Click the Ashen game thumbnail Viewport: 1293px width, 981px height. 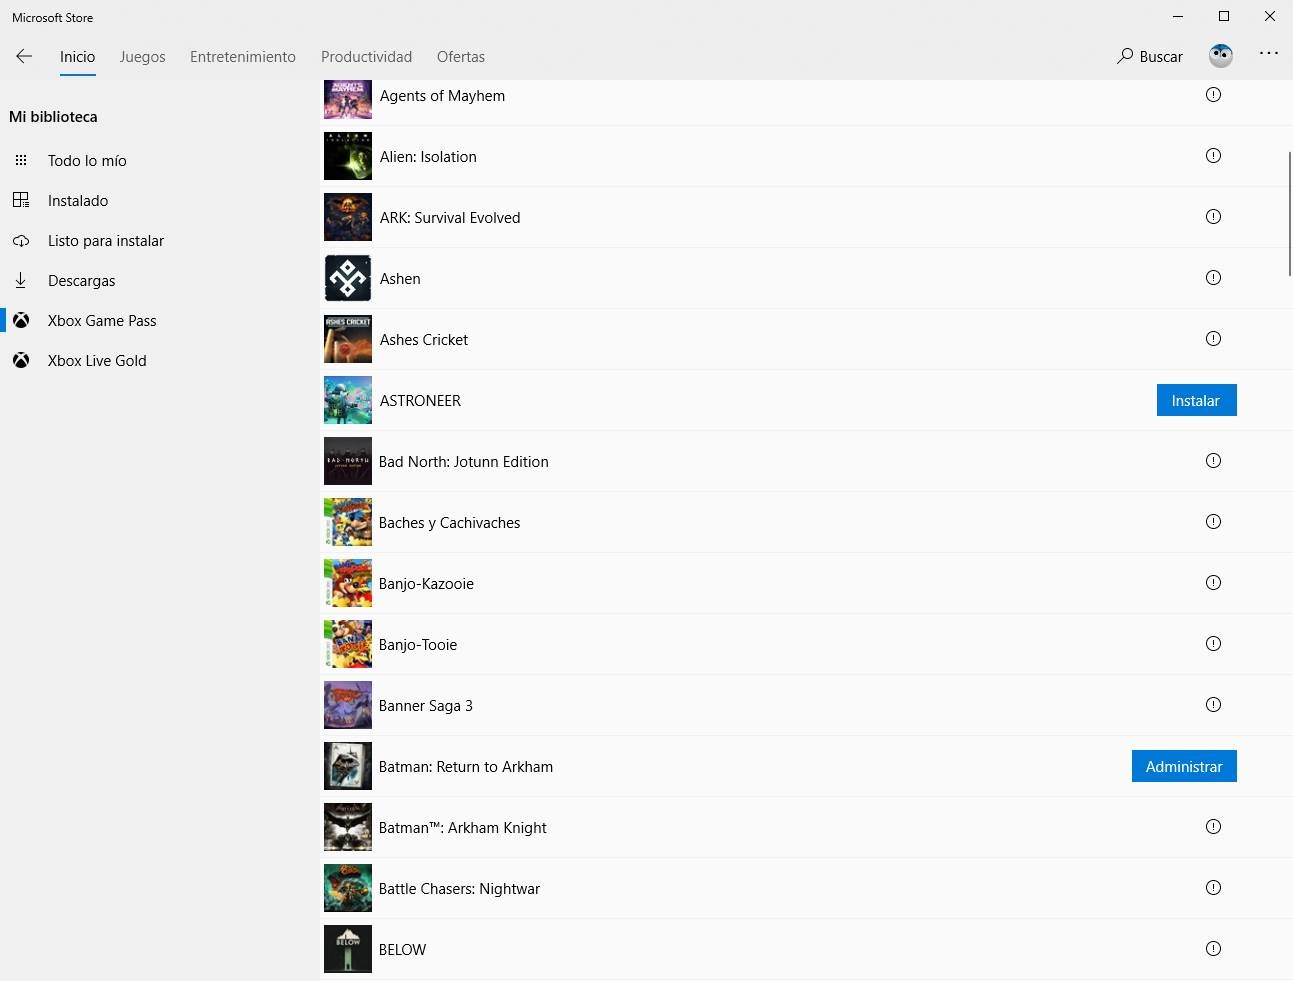(348, 278)
